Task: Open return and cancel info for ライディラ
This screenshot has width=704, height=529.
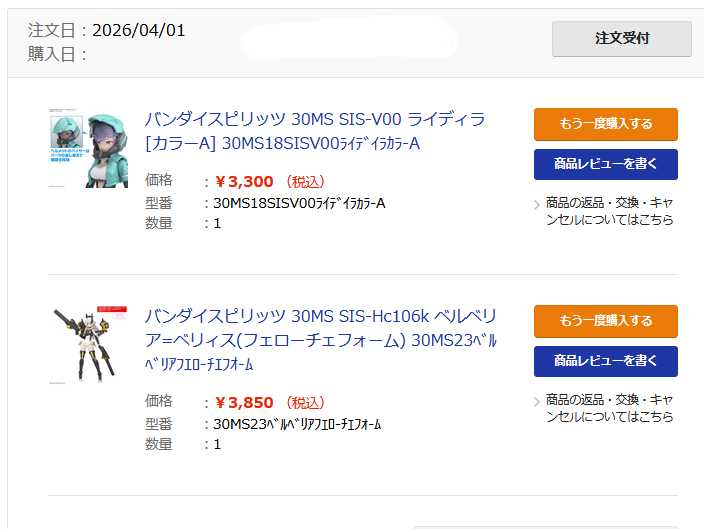Action: coord(610,210)
